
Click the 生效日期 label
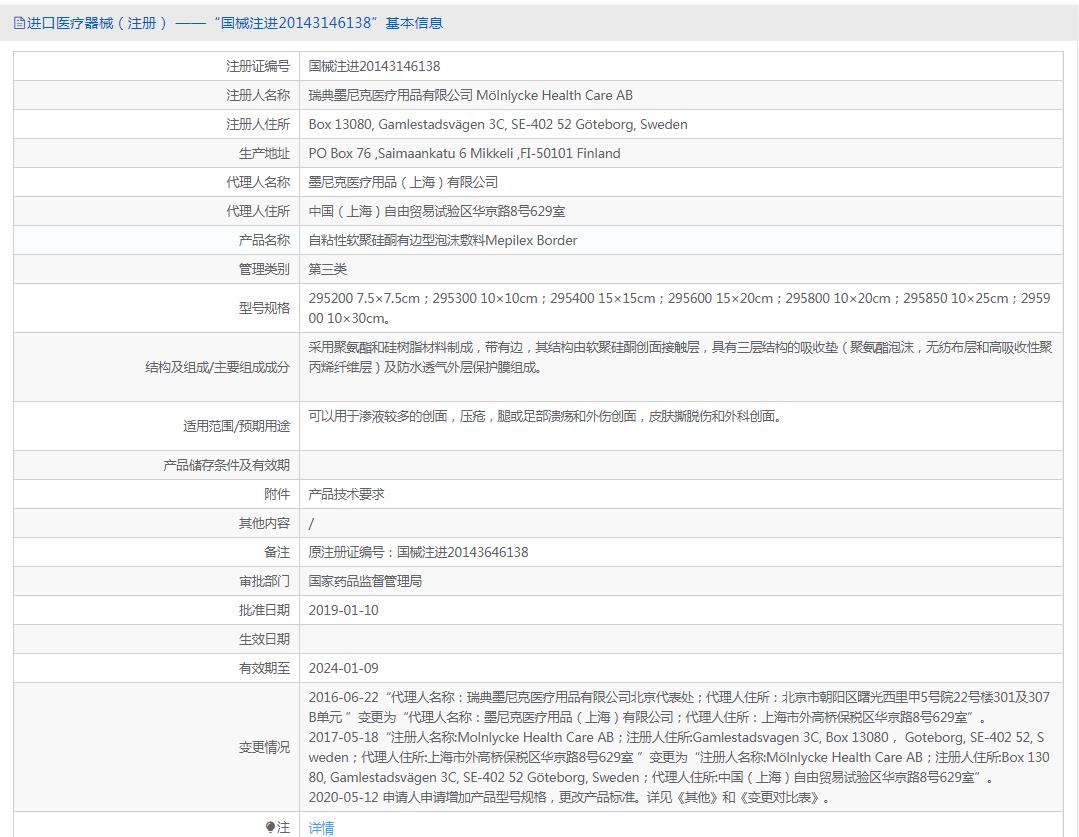pyautogui.click(x=264, y=638)
